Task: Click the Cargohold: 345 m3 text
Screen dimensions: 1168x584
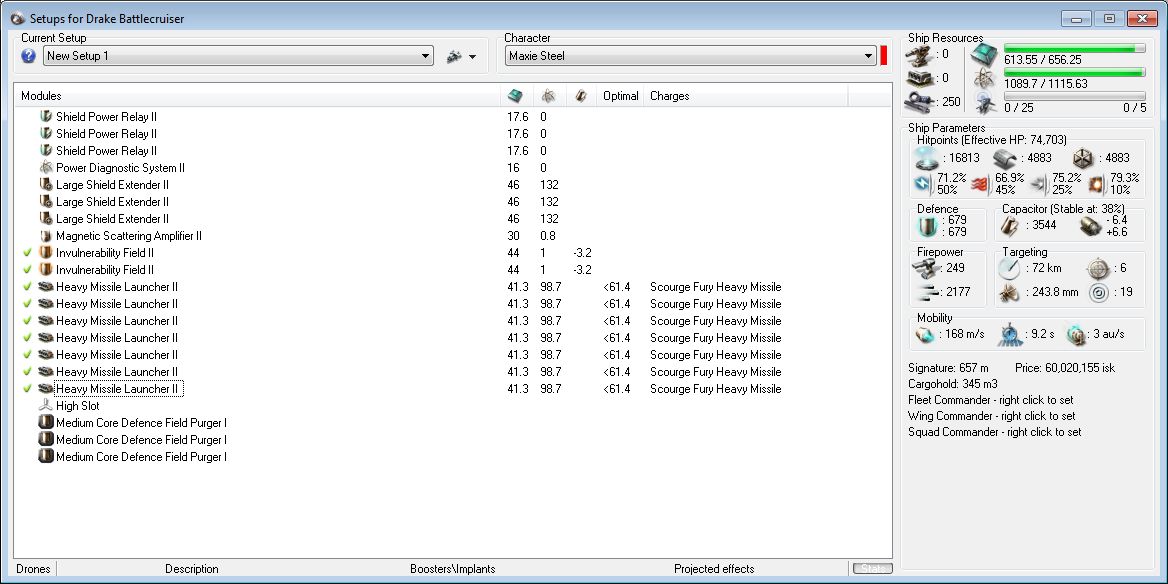Action: tap(953, 384)
